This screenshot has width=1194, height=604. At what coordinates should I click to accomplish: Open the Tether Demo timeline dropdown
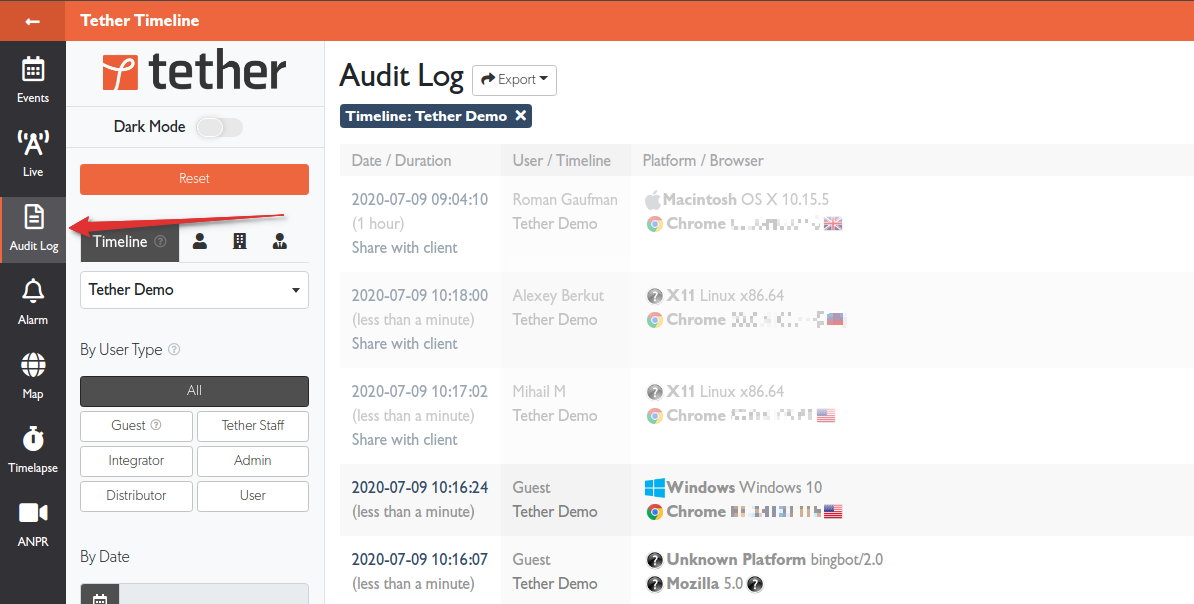pos(194,290)
